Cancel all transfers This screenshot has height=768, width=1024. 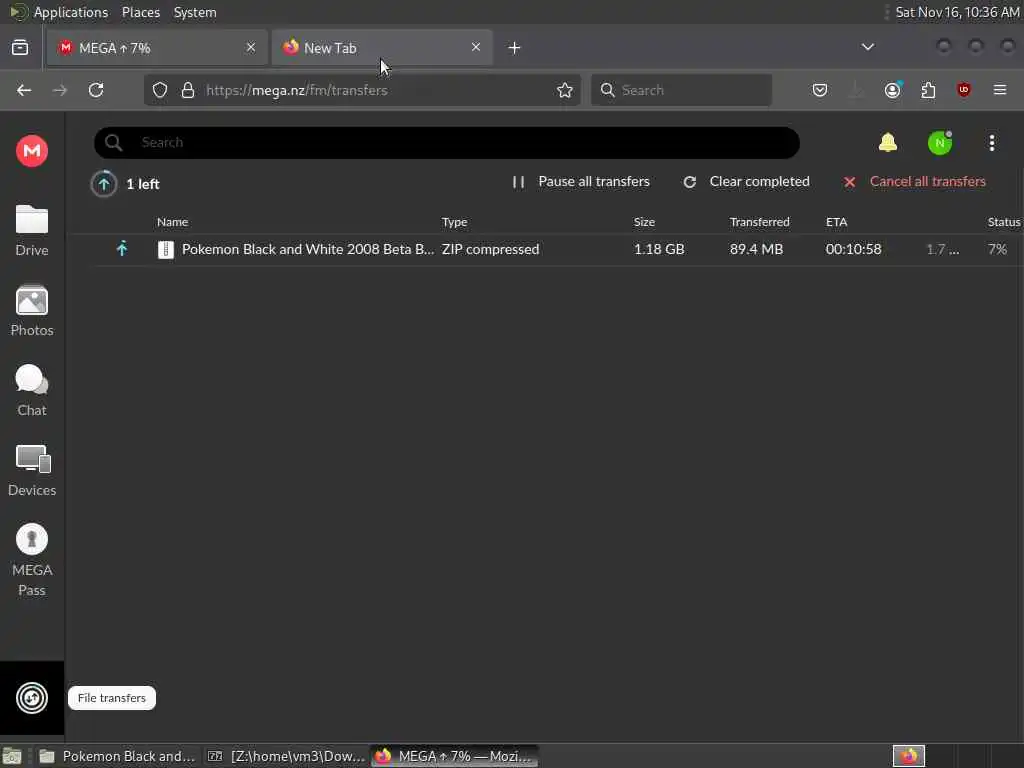[914, 182]
